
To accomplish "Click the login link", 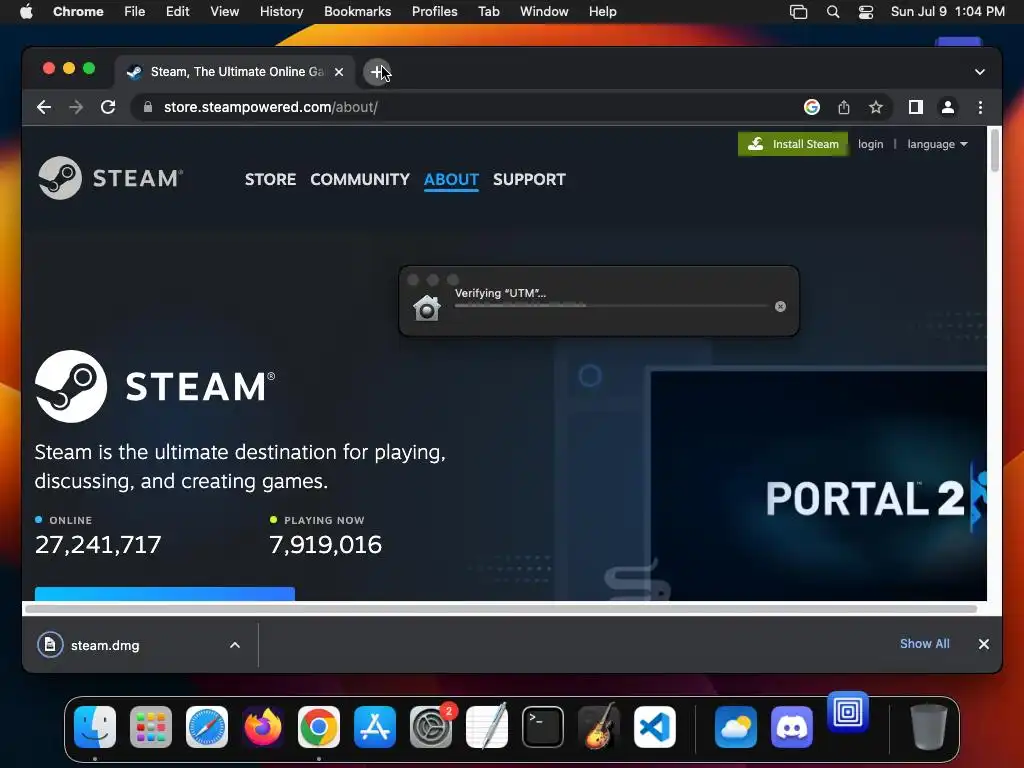I will point(871,144).
